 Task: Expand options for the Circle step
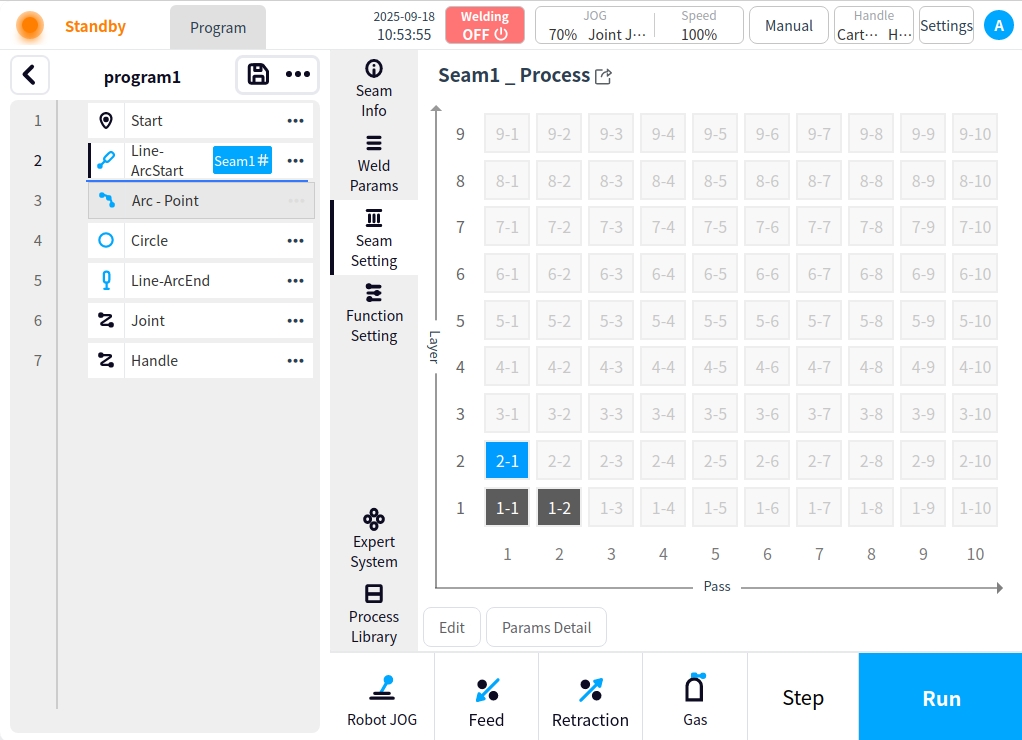coord(295,241)
